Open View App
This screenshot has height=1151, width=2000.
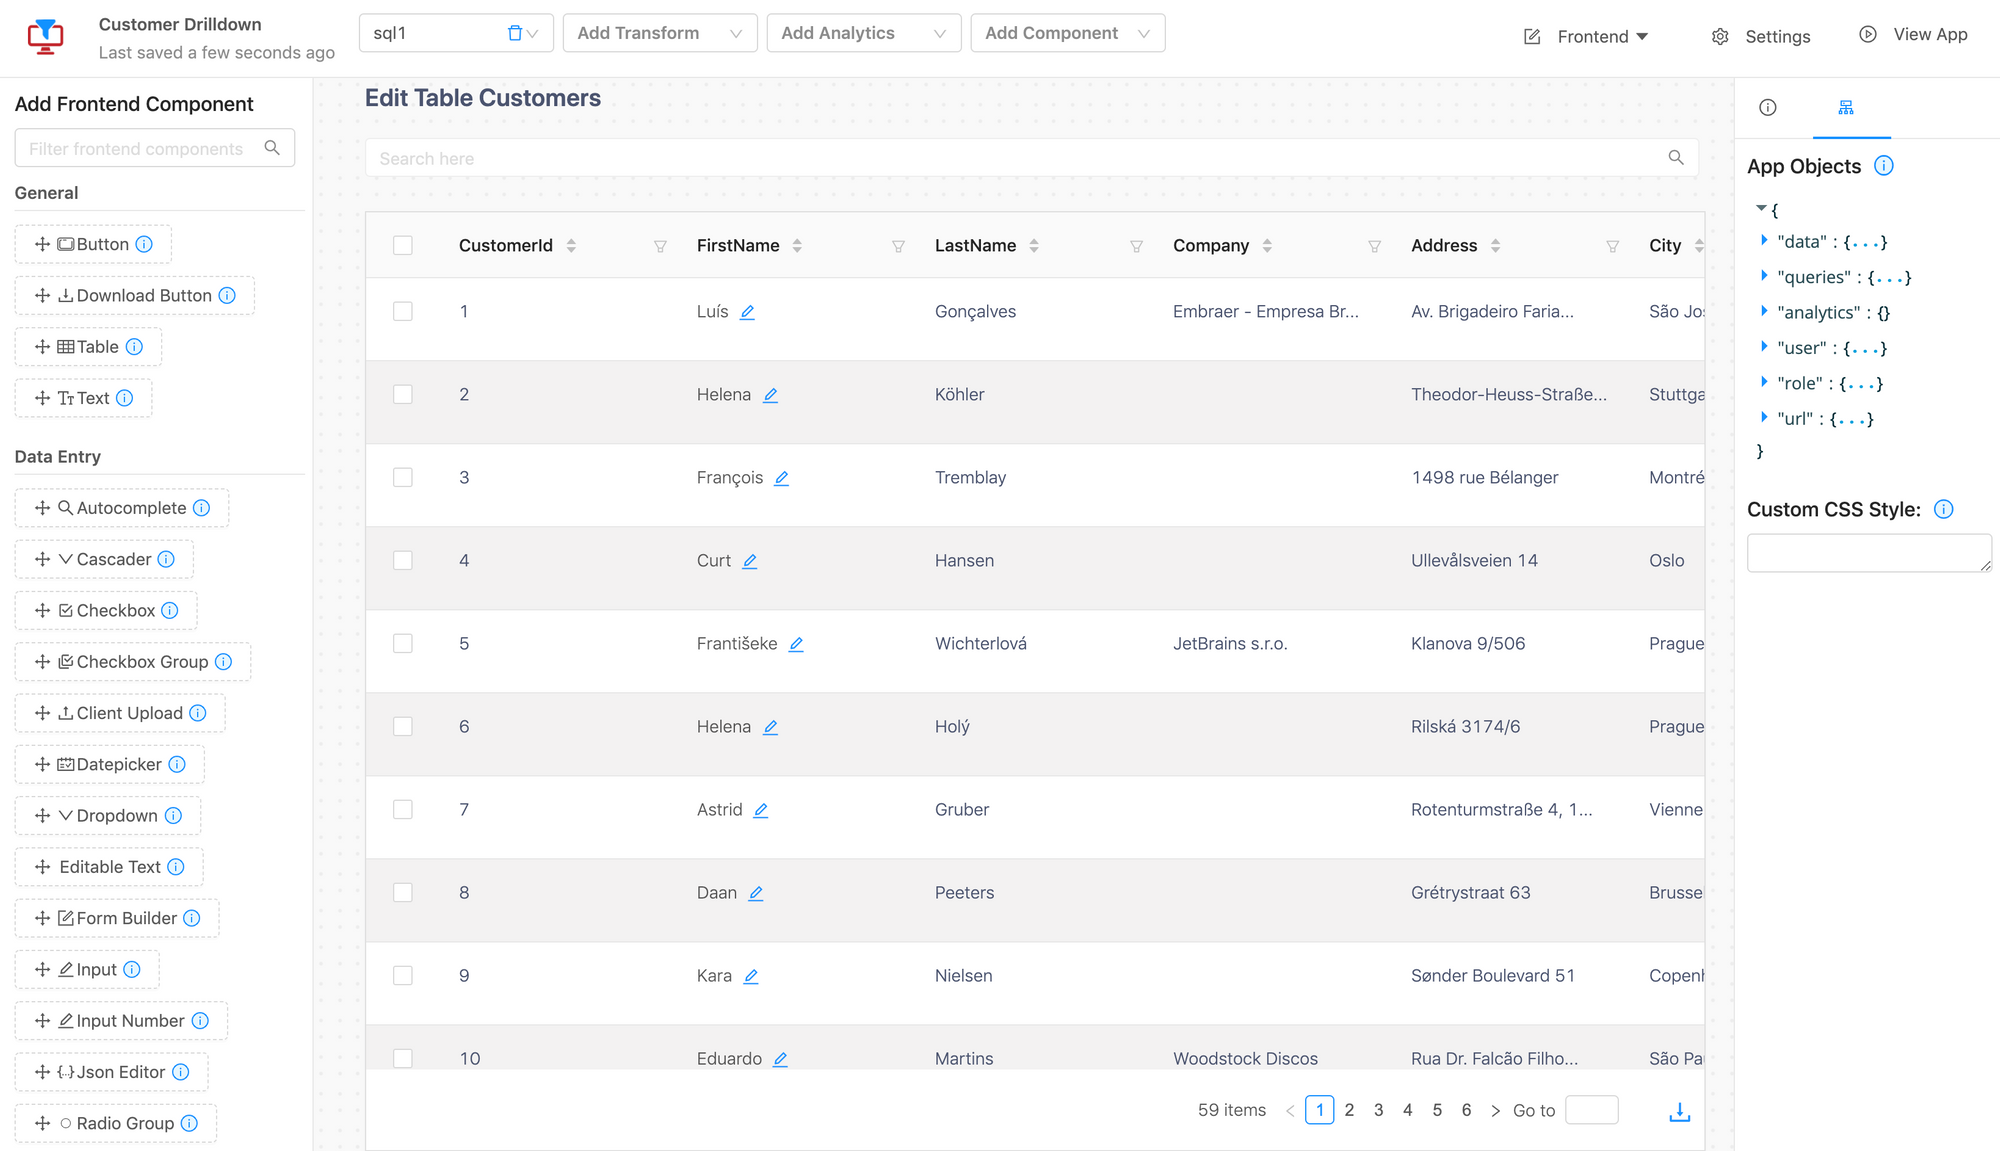coord(1914,35)
